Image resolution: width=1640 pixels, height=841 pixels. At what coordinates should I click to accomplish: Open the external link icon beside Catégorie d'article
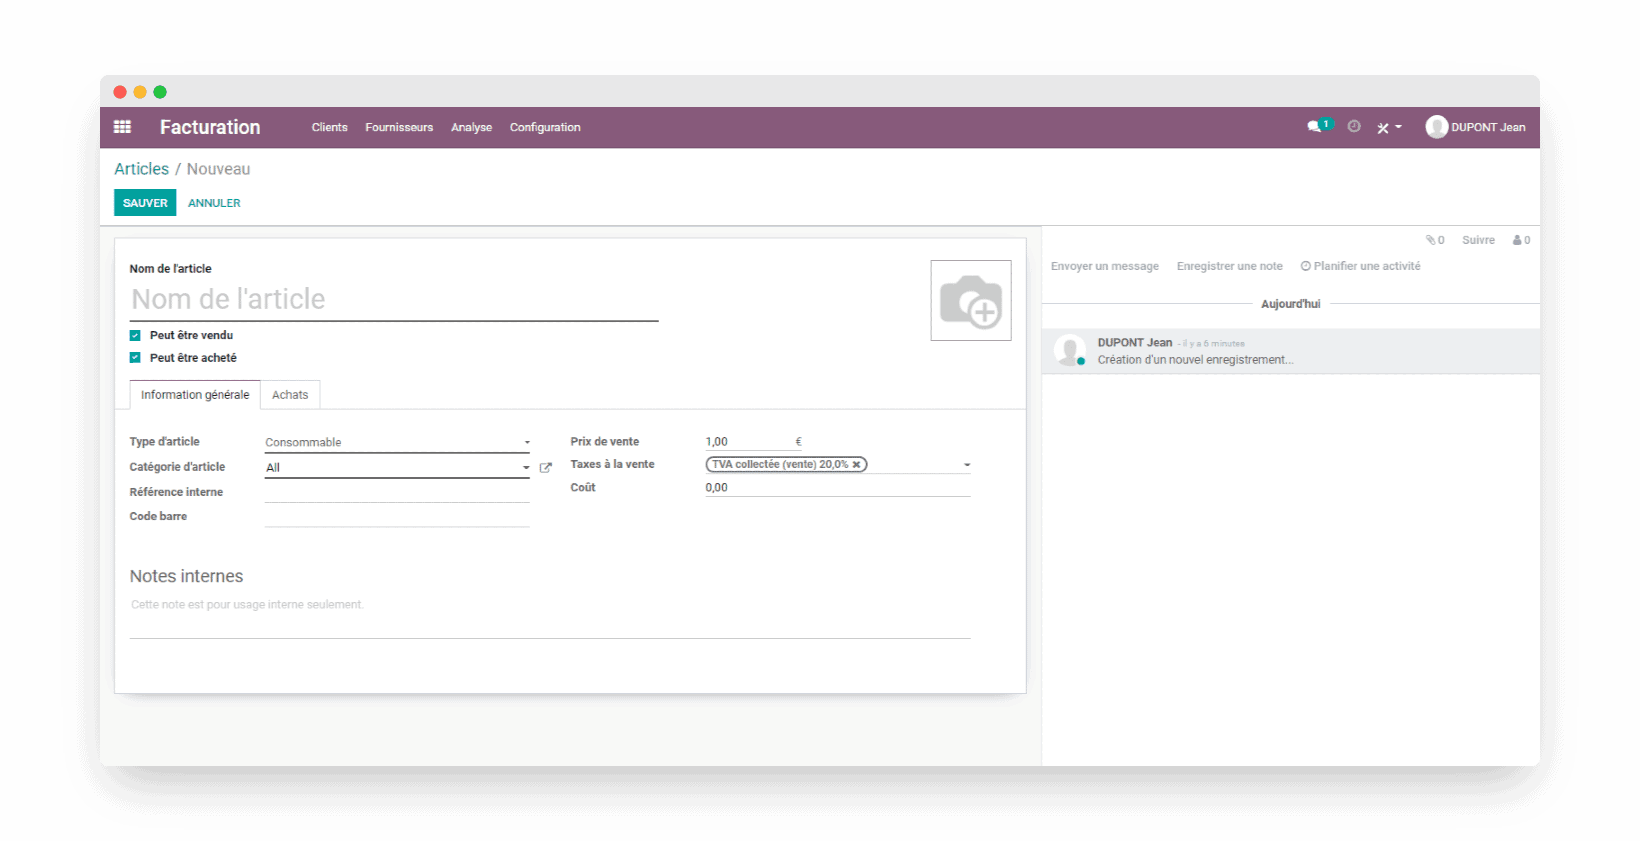pos(546,467)
